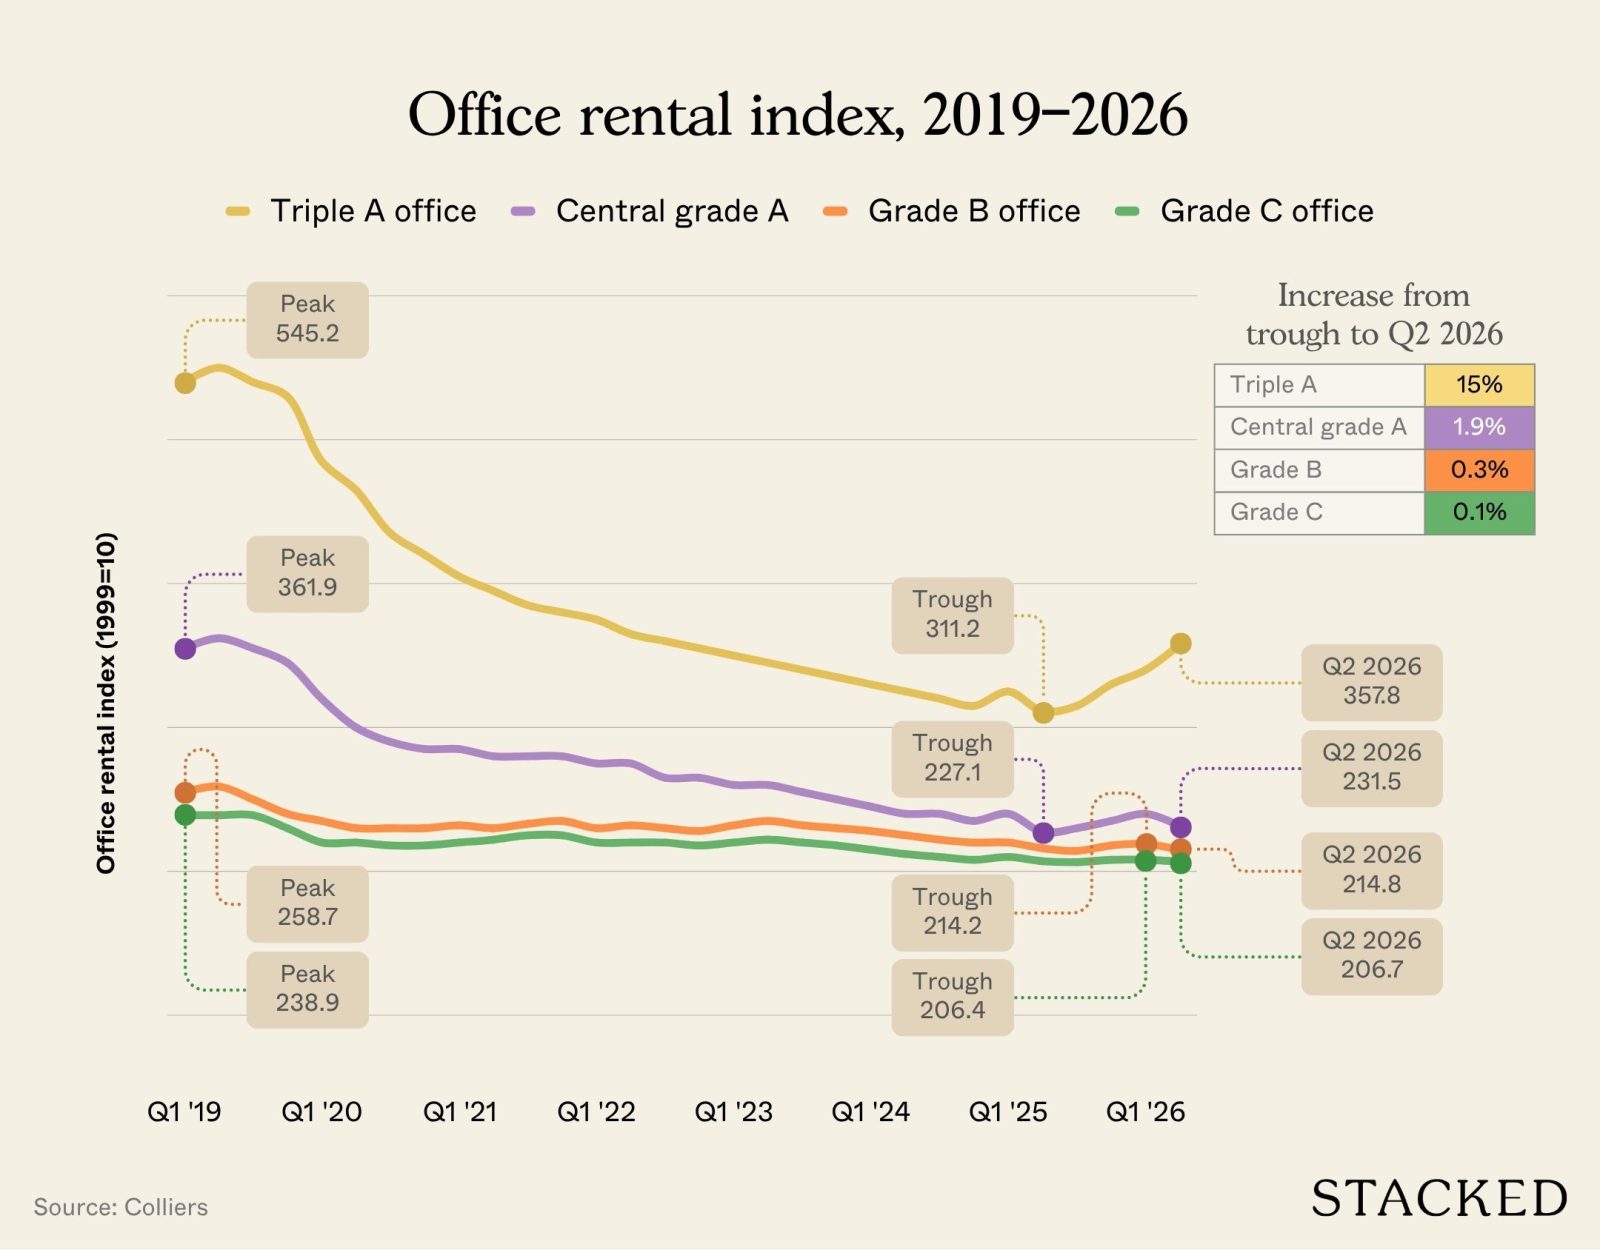Click the Q1 '25 axis label
The height and width of the screenshot is (1250, 1600).
[x=1008, y=1112]
